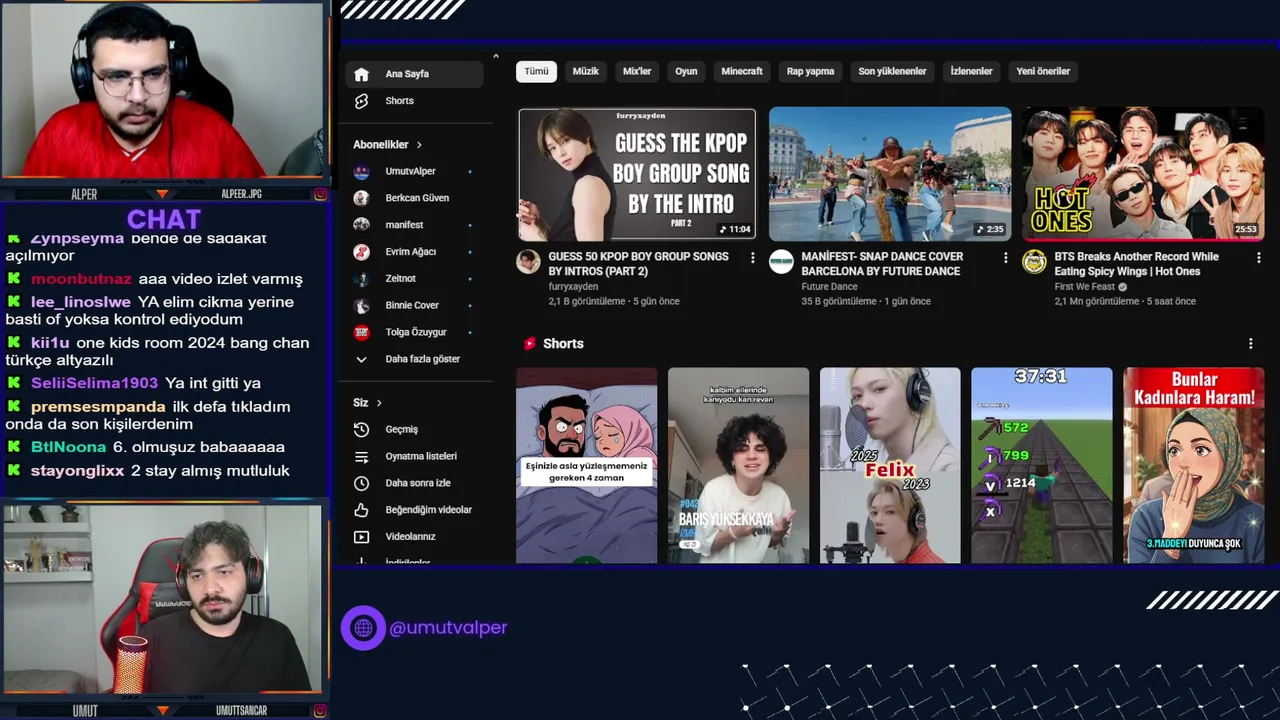The width and height of the screenshot is (1280, 720).
Task: Open Ana Sayfa home icon
Action: tap(362, 74)
